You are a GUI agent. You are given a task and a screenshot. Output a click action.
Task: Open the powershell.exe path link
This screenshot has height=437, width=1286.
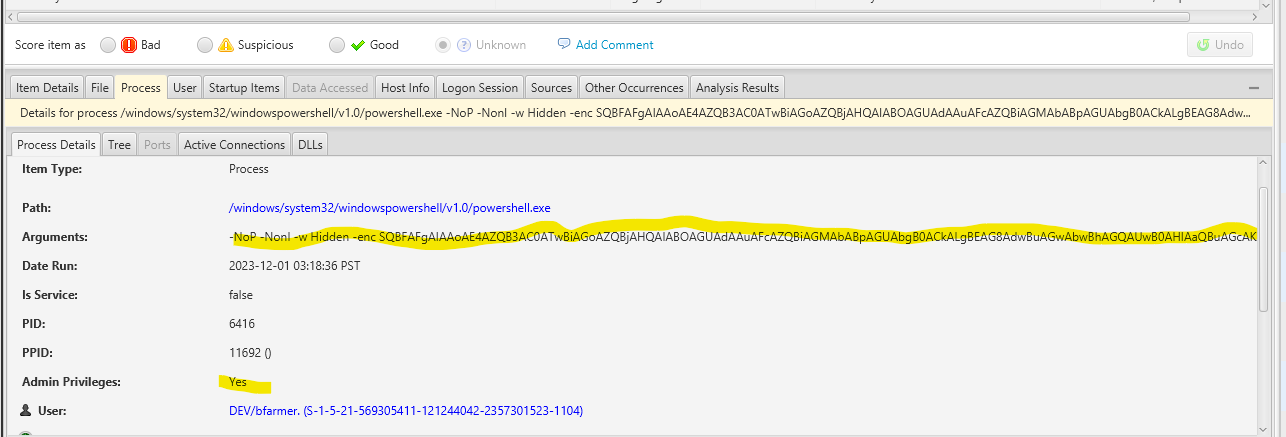(x=389, y=208)
